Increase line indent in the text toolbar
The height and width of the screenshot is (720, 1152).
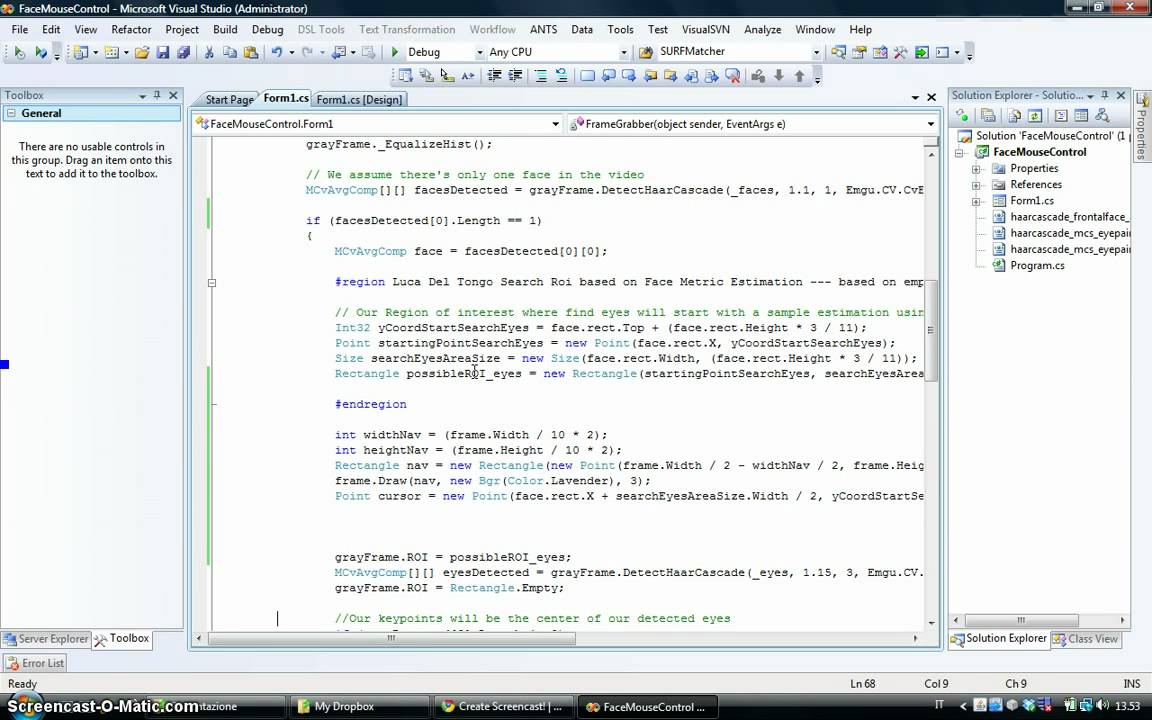click(515, 76)
